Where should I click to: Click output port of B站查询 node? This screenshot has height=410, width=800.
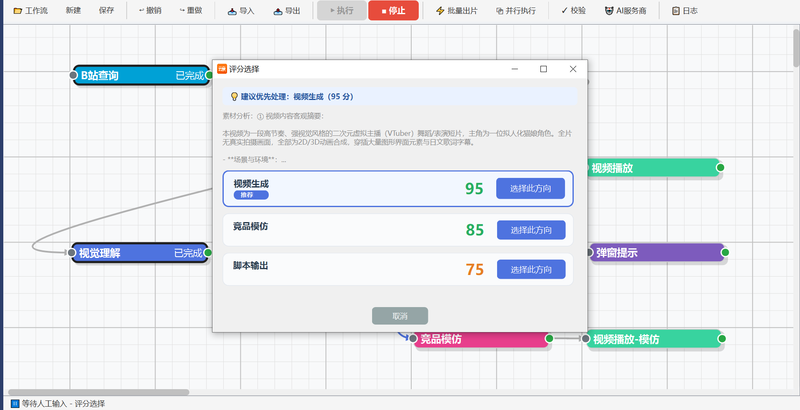(x=209, y=75)
